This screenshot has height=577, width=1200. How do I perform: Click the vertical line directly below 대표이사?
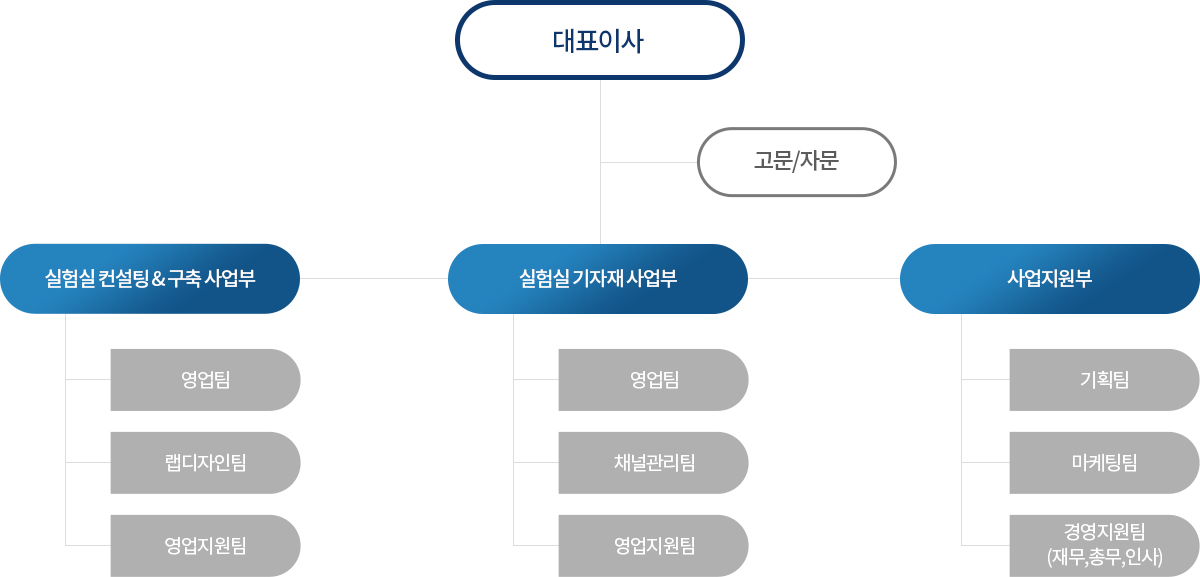(600, 161)
